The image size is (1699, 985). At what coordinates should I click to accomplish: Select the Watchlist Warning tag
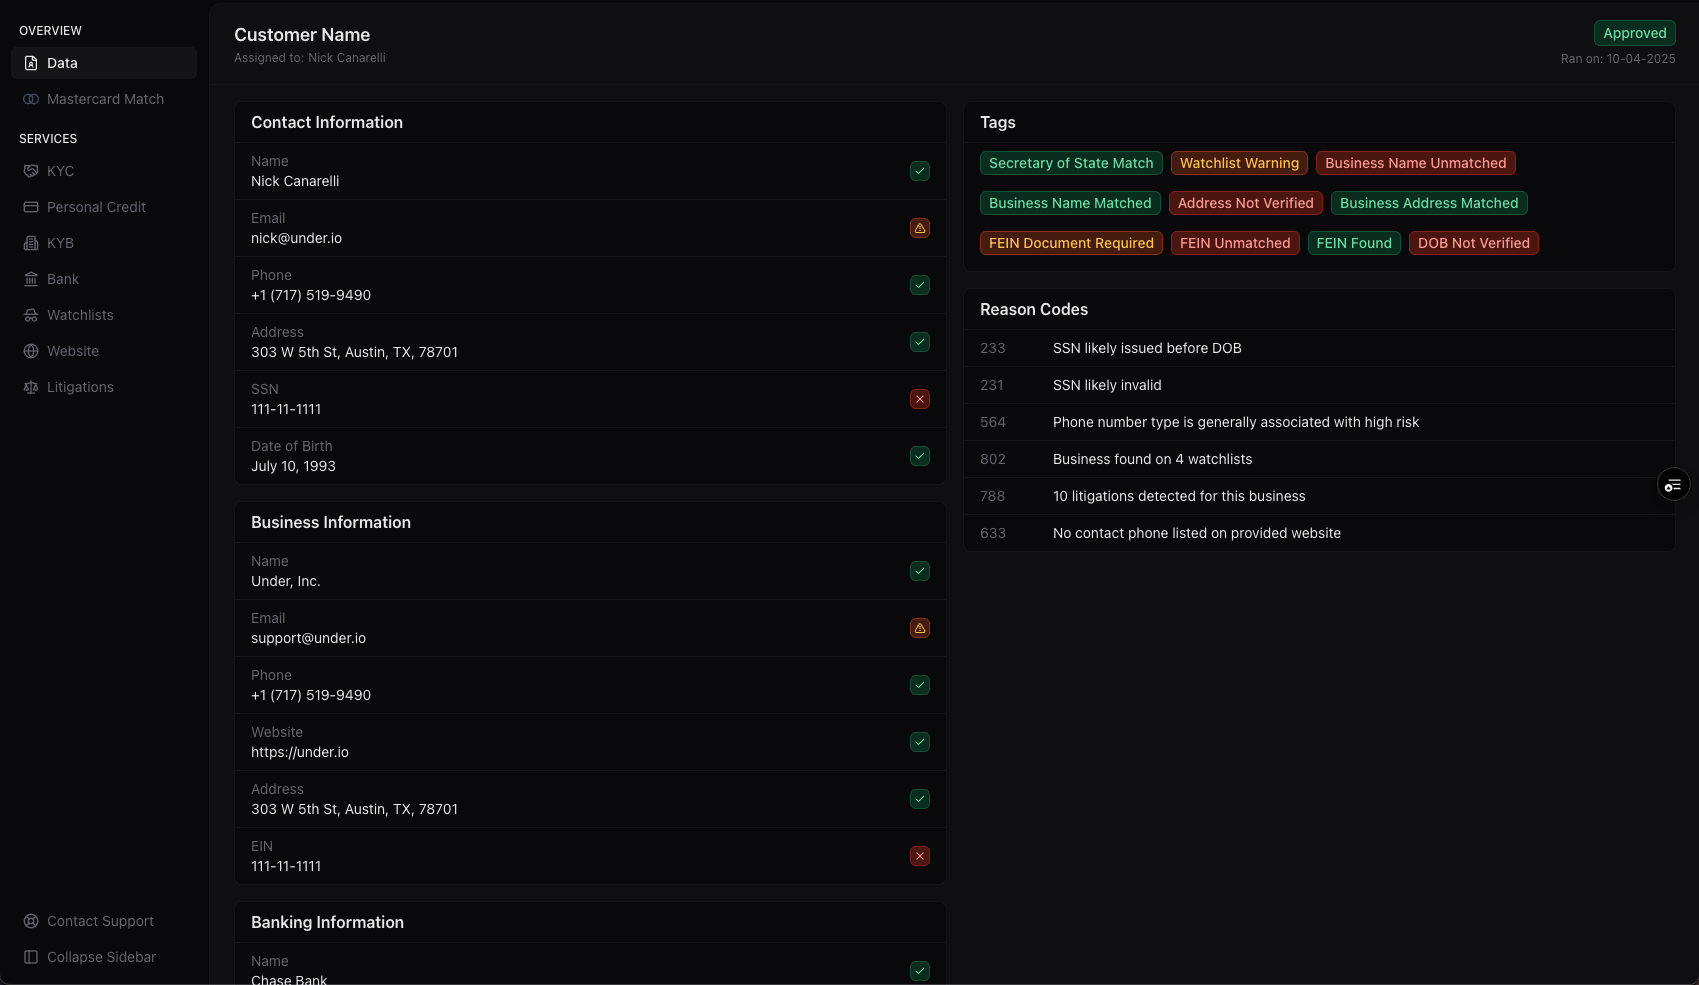point(1238,163)
